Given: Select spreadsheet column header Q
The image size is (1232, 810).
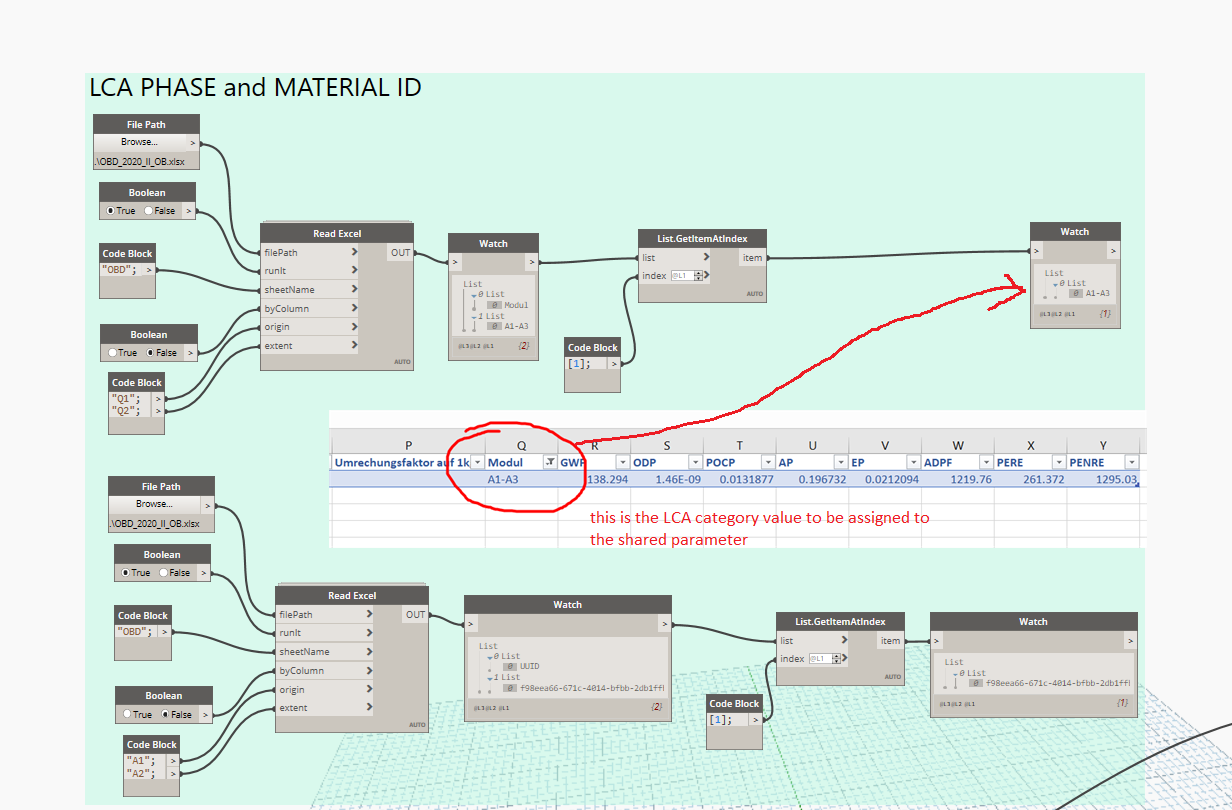Looking at the screenshot, I should 521,445.
